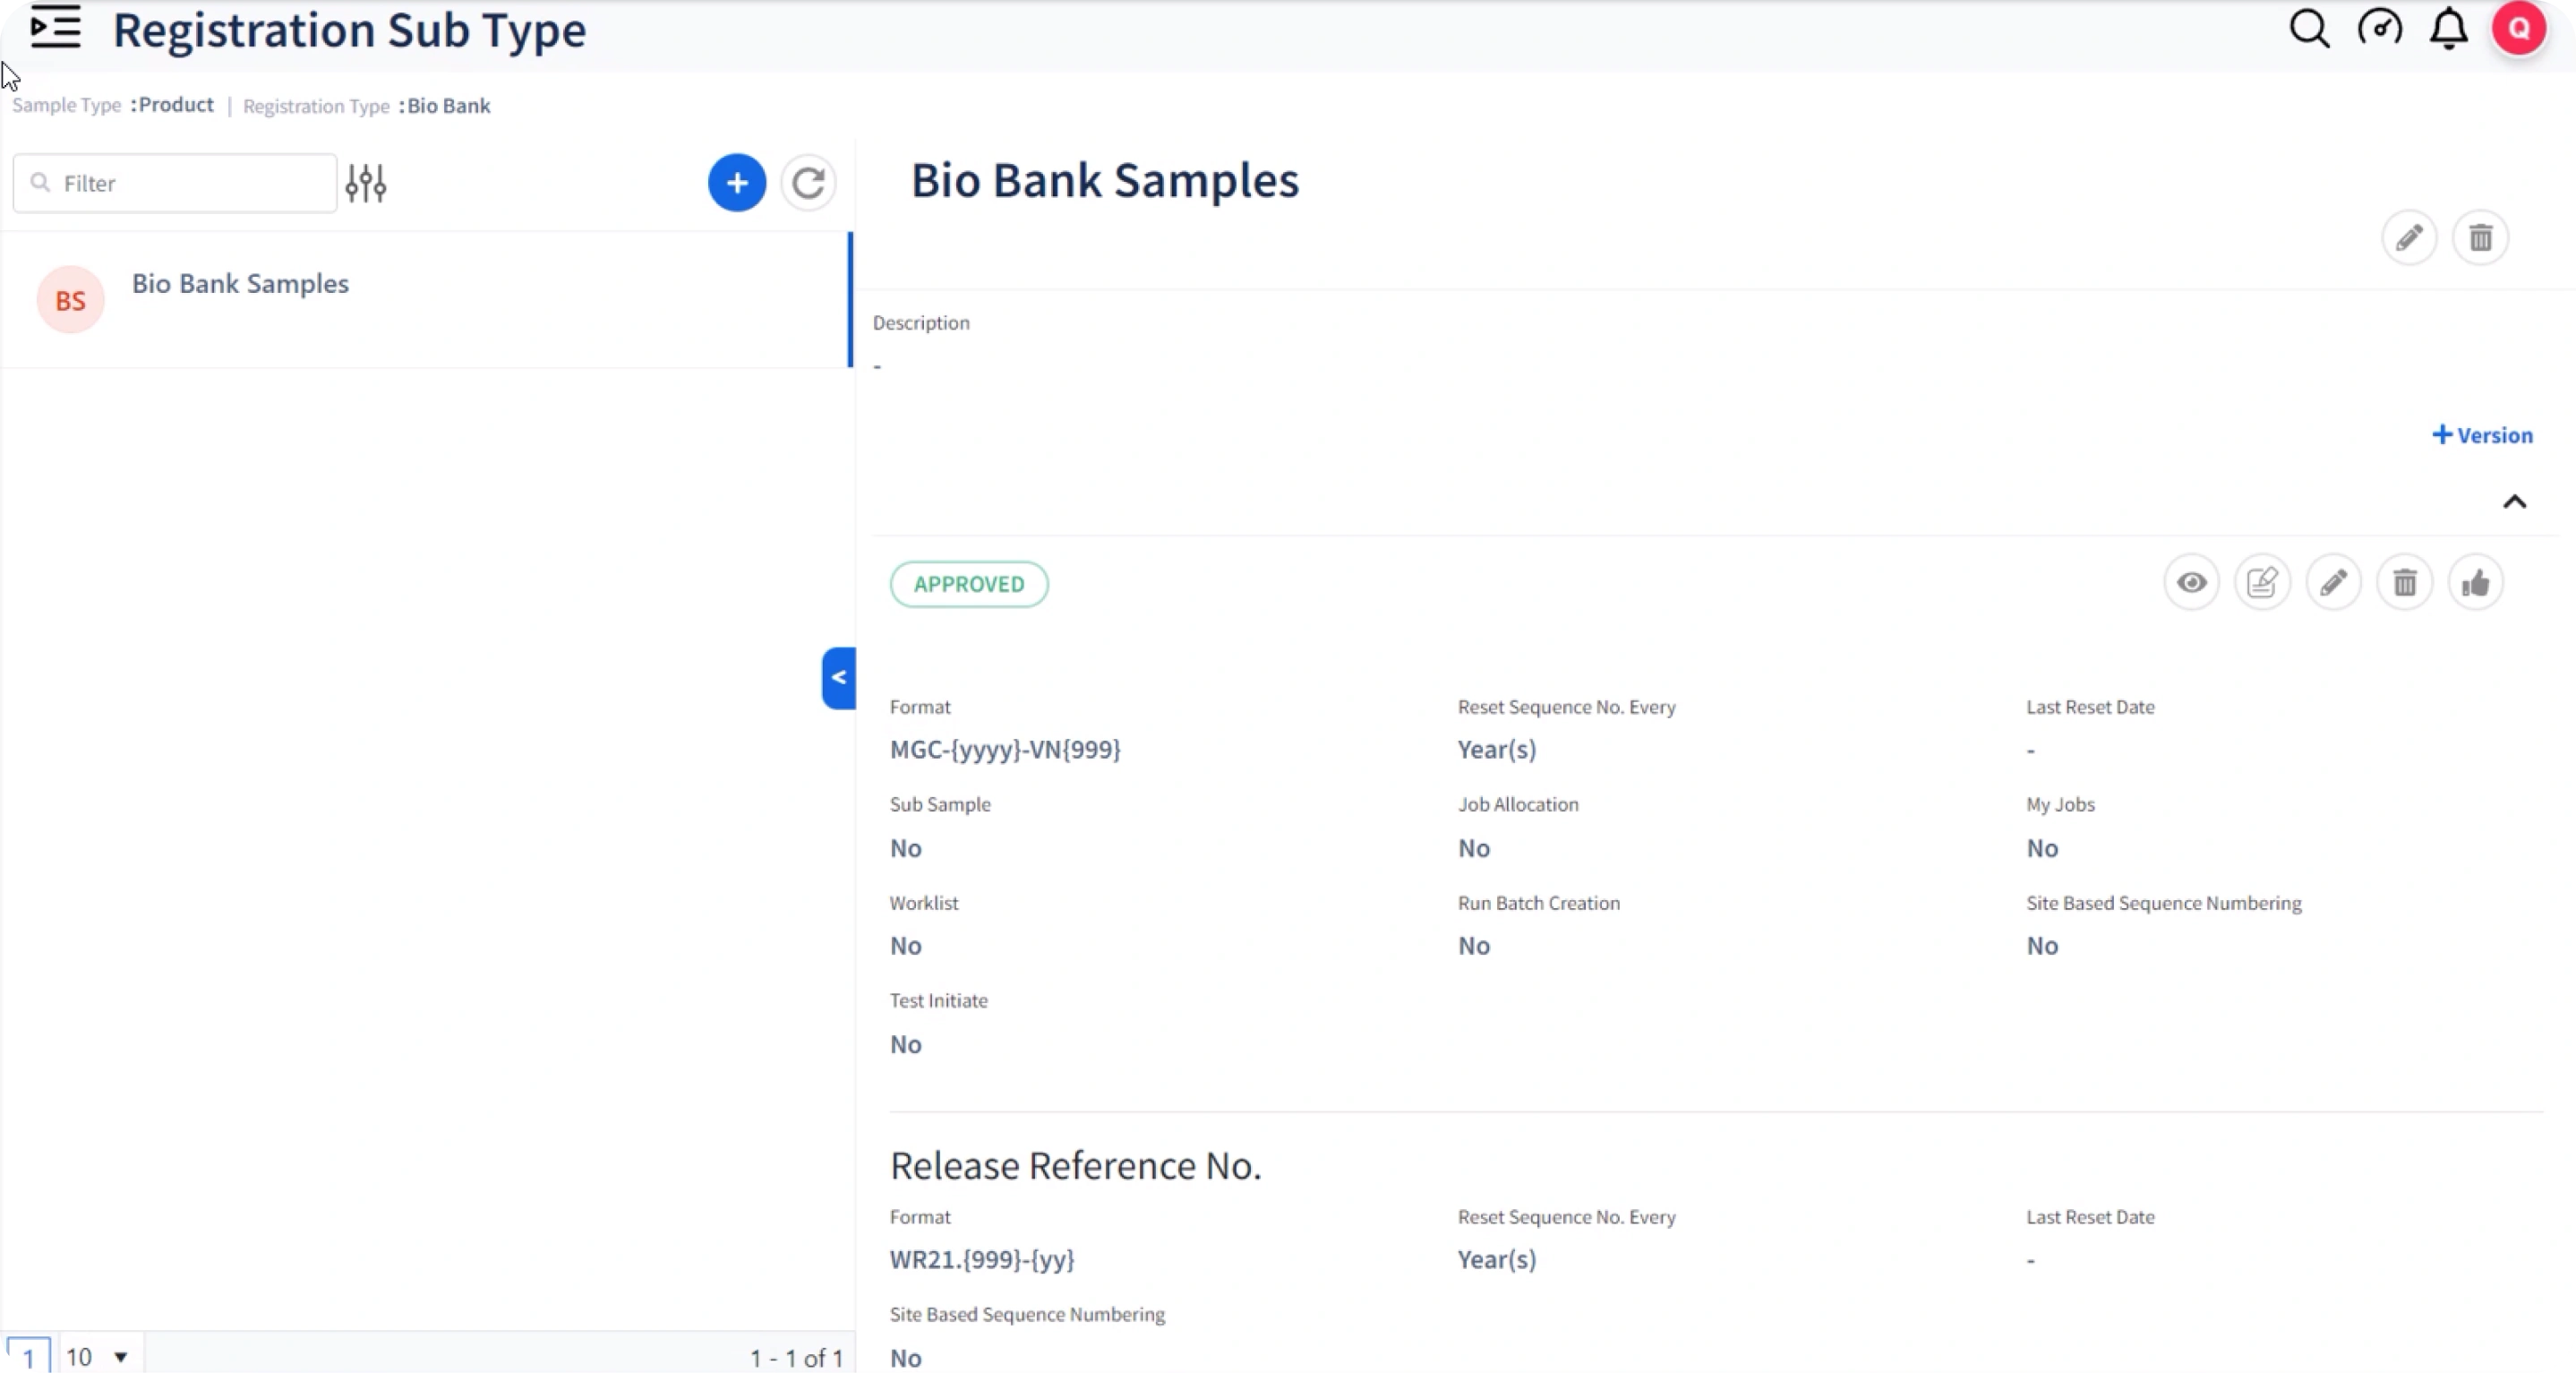The width and height of the screenshot is (2576, 1373).
Task: Click the Registration Sub Type page title
Action: (349, 30)
